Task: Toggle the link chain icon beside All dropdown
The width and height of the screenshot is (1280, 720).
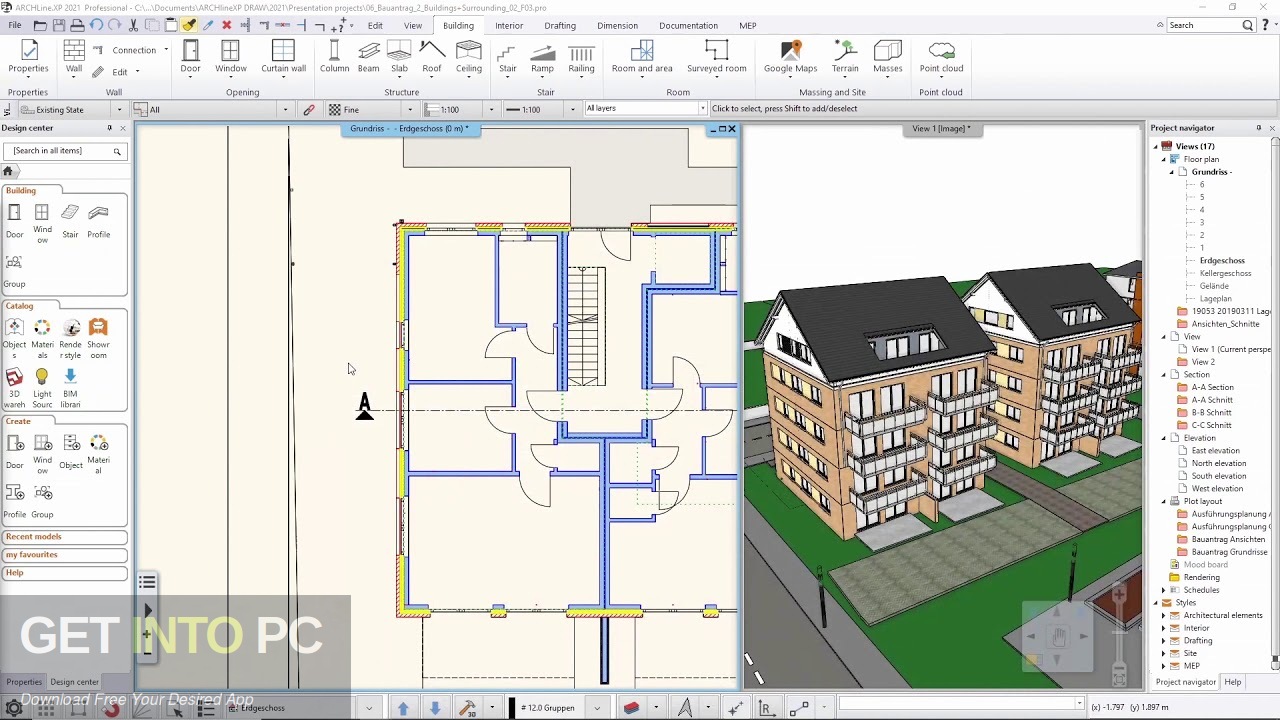Action: pyautogui.click(x=309, y=110)
